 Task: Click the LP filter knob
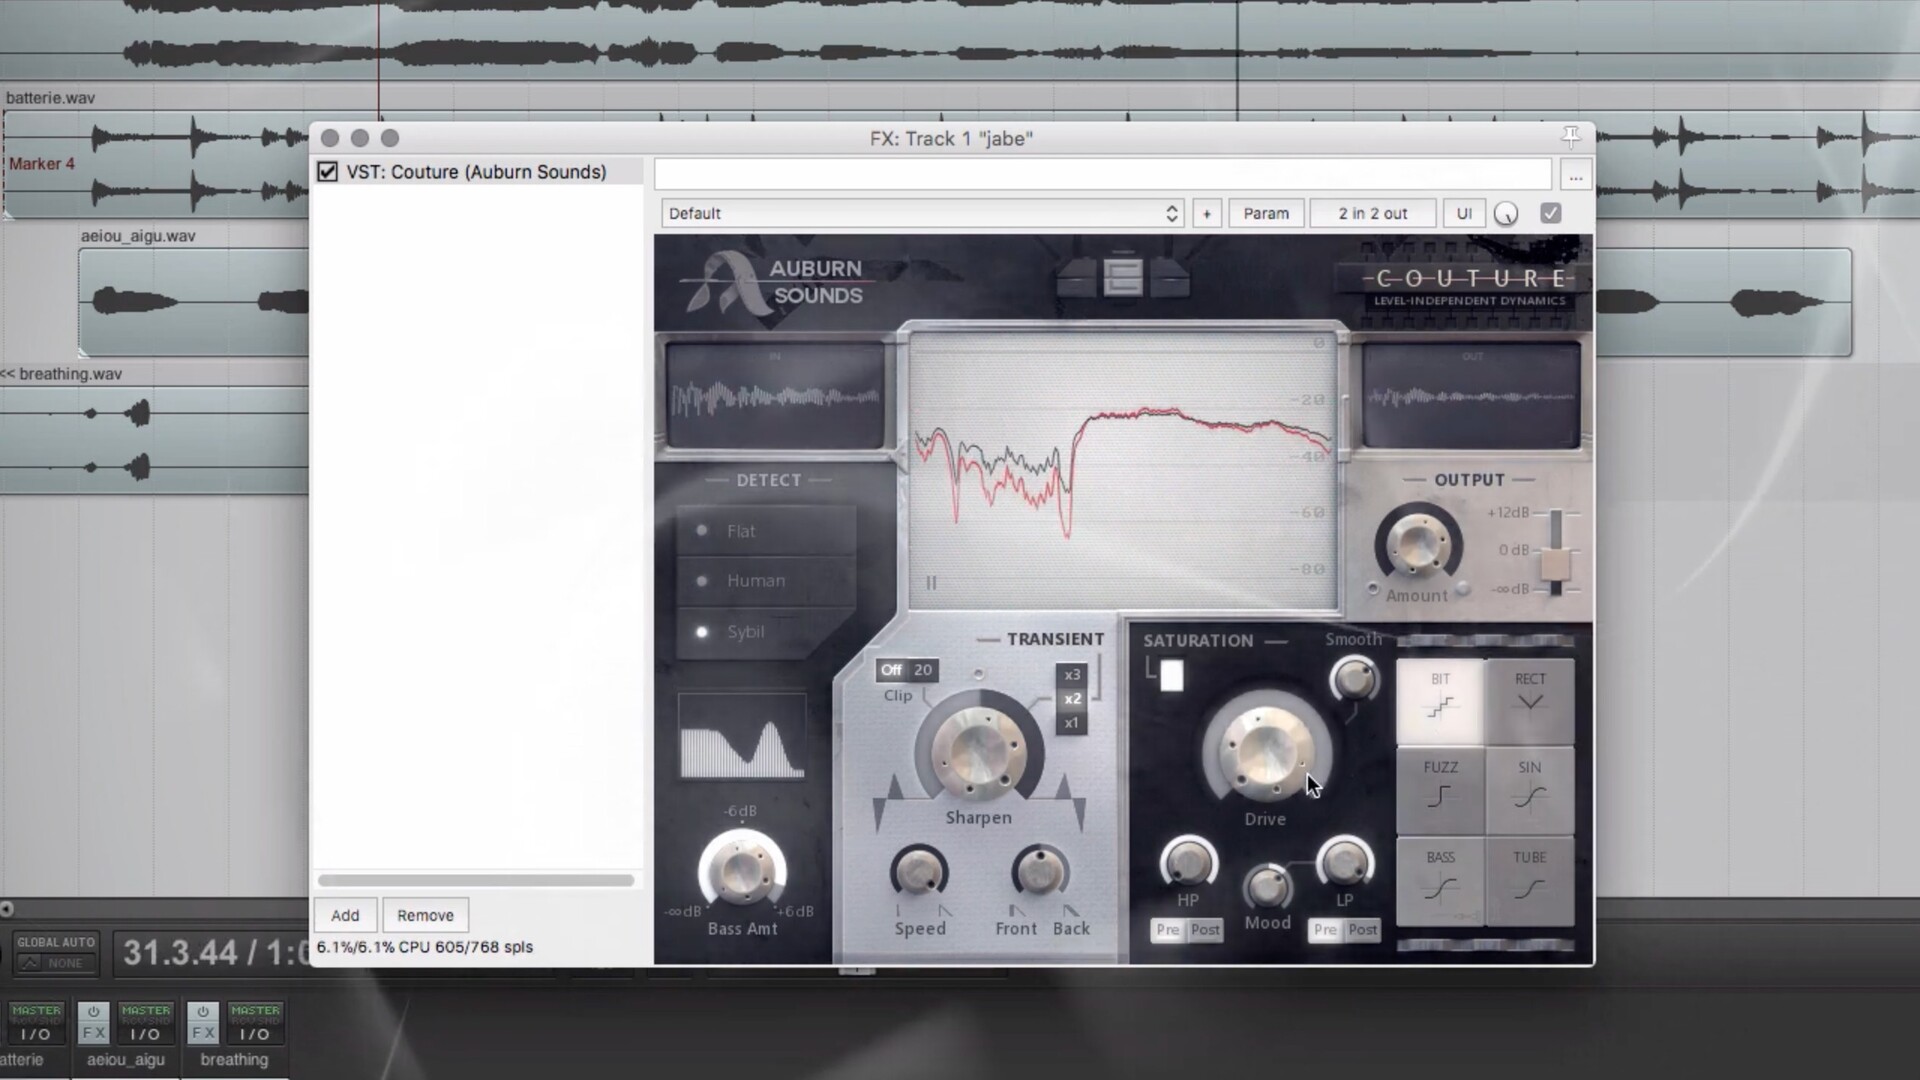click(1345, 862)
